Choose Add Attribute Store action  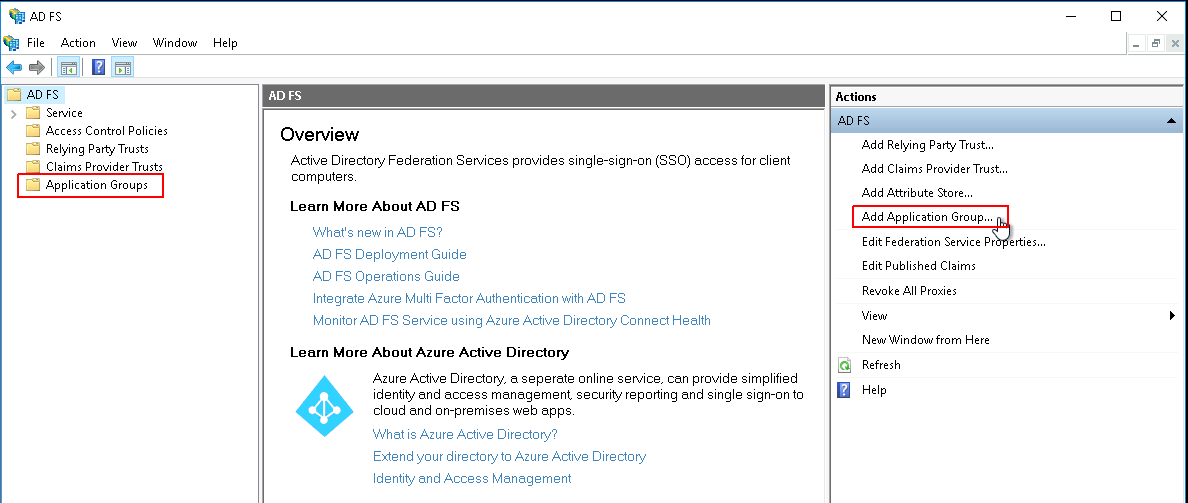coord(918,193)
